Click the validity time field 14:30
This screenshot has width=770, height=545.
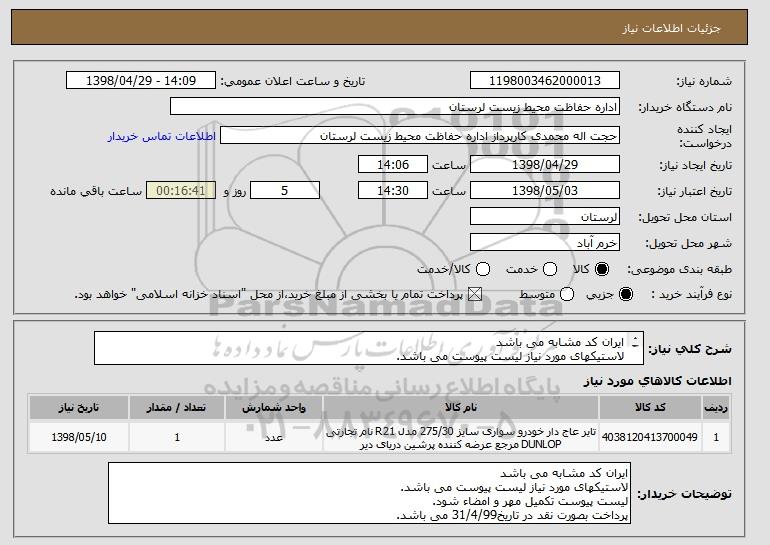pos(393,191)
